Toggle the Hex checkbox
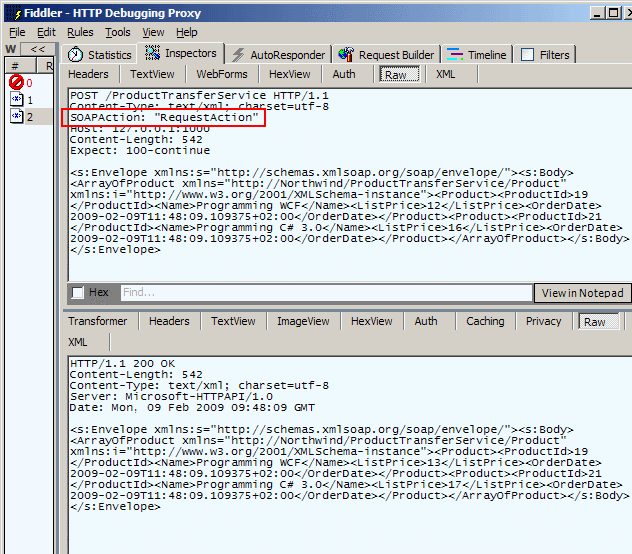 [x=78, y=293]
